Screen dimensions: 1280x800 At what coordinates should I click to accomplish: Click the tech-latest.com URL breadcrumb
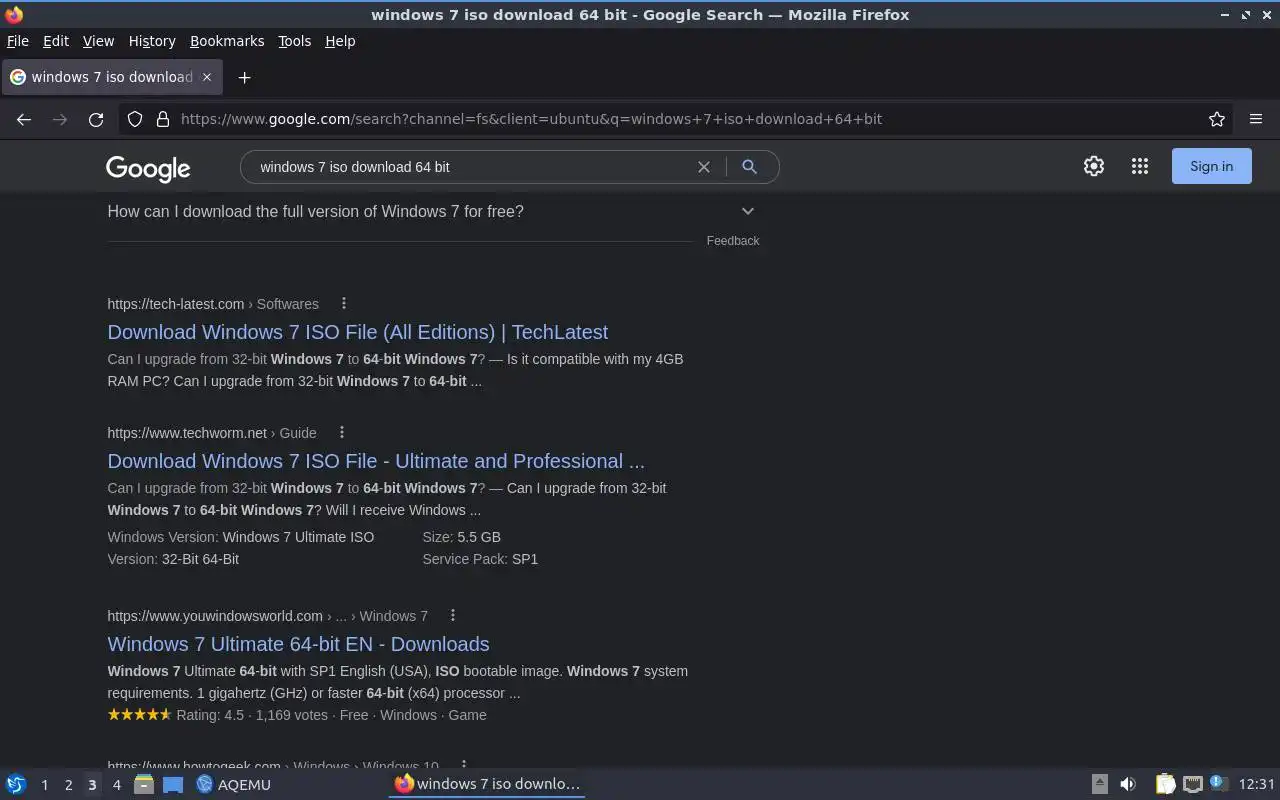pyautogui.click(x=213, y=304)
